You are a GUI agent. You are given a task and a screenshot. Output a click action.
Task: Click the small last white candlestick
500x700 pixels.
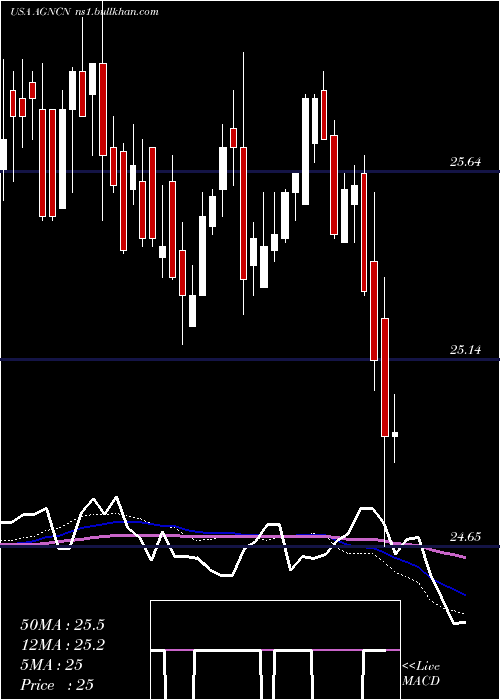(395, 434)
